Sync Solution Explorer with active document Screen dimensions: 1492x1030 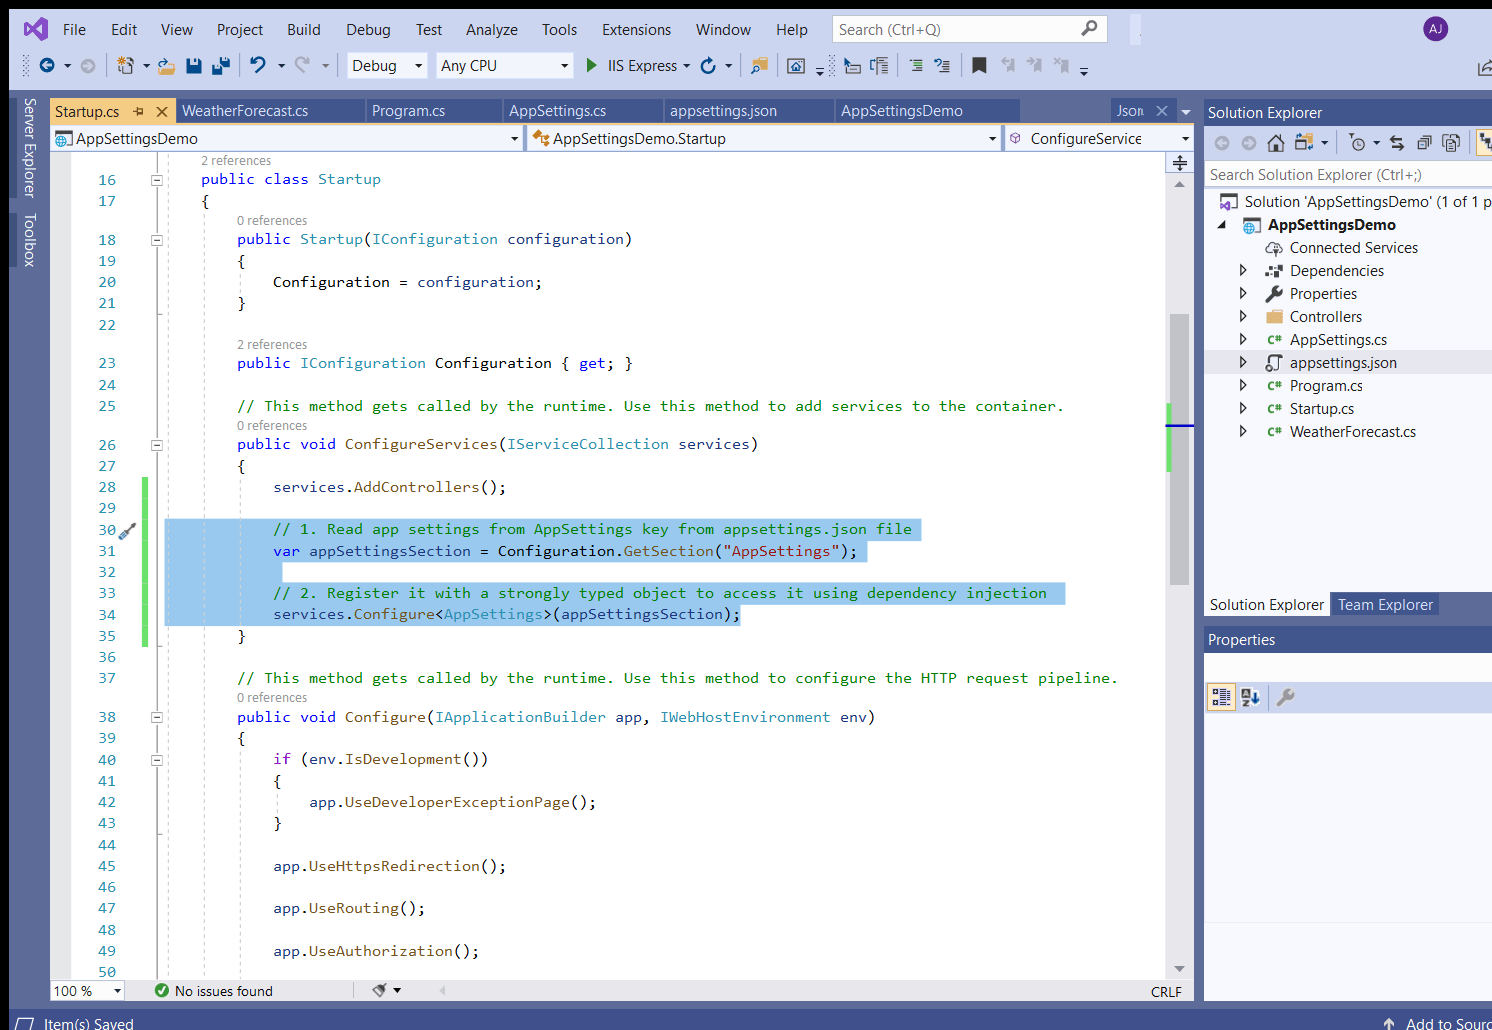pyautogui.click(x=1397, y=142)
